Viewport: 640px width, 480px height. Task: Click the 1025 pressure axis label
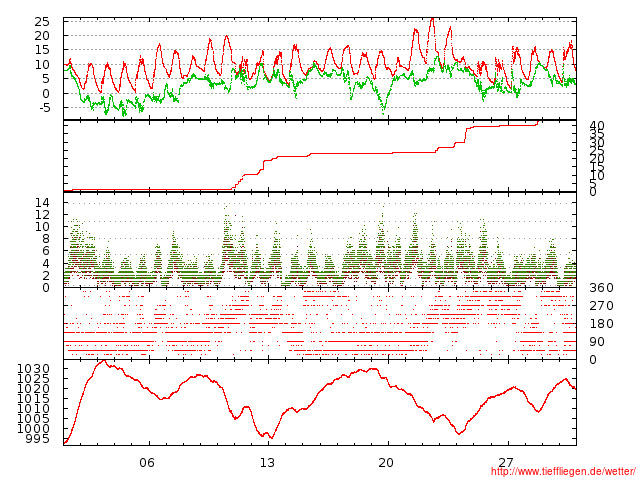click(x=33, y=378)
